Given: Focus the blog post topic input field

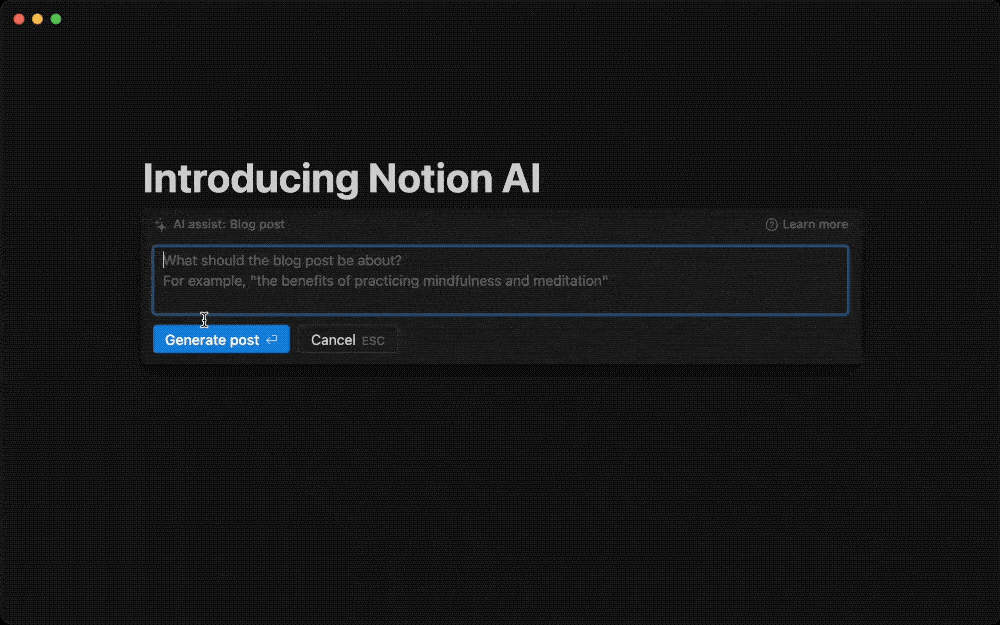Looking at the screenshot, I should [x=501, y=280].
